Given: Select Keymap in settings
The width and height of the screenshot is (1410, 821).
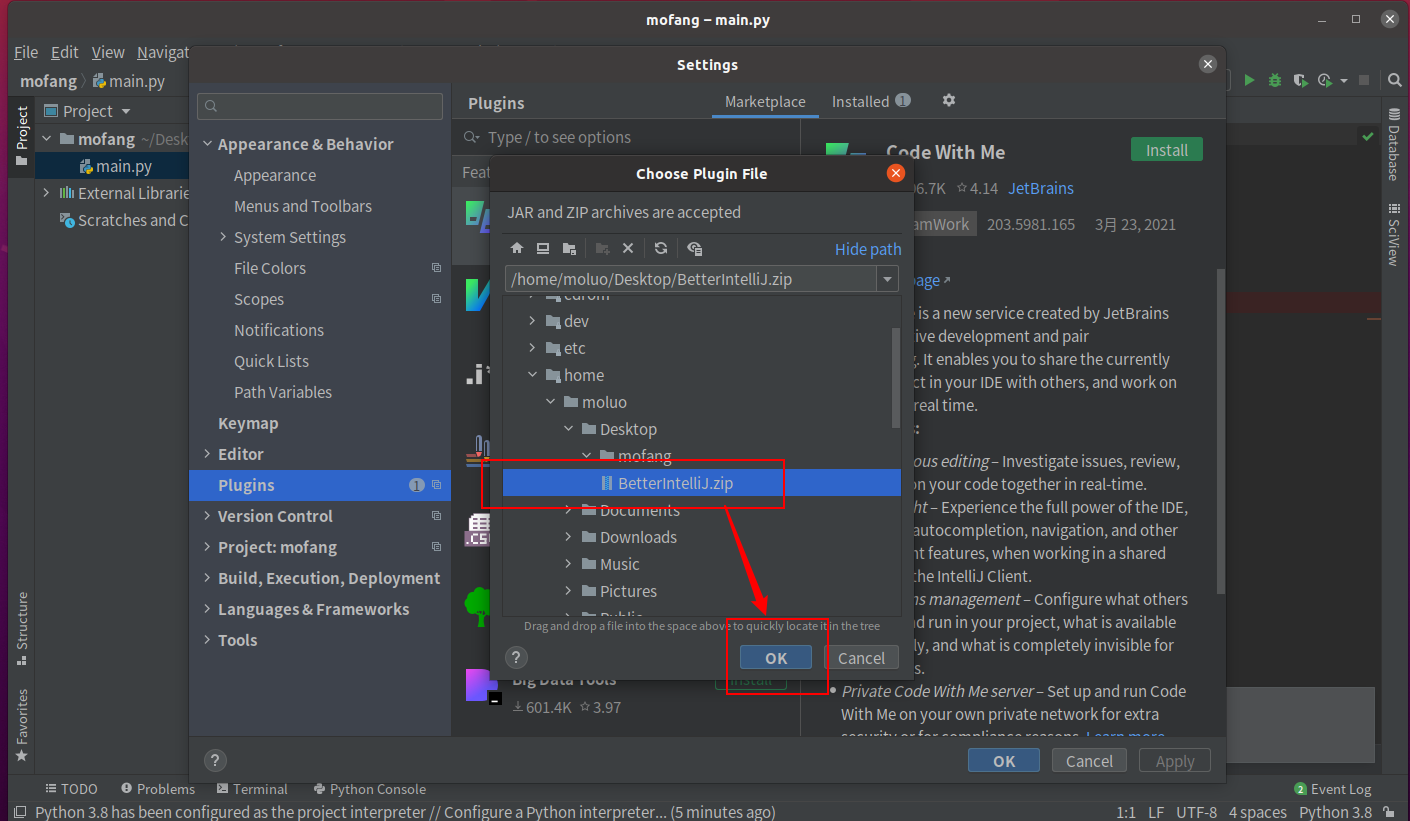Looking at the screenshot, I should tap(248, 423).
